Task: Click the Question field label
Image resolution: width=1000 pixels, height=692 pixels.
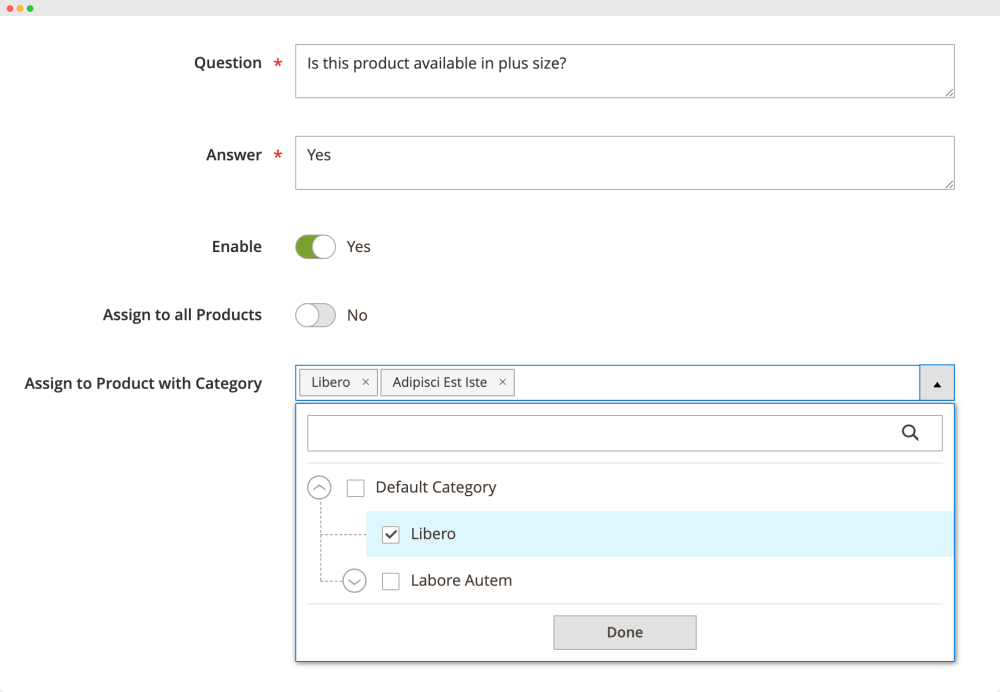Action: tap(228, 63)
